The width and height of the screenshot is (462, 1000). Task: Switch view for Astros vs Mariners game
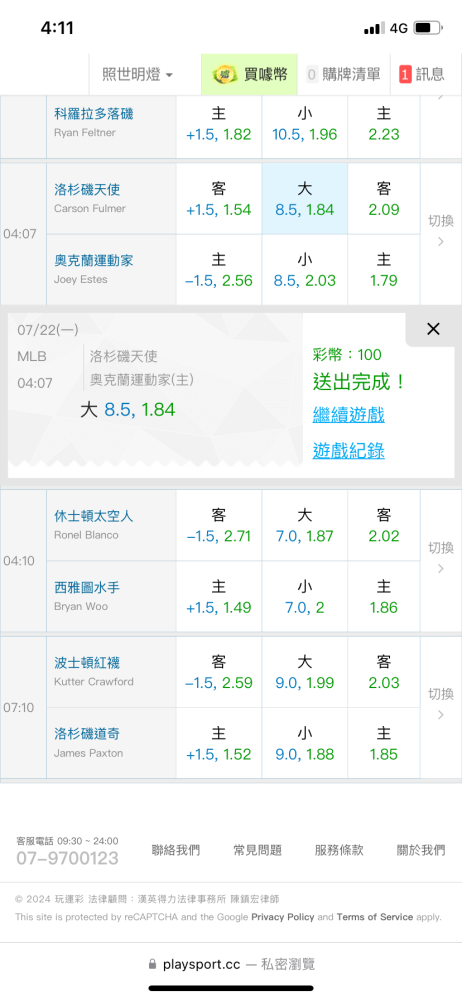click(440, 557)
